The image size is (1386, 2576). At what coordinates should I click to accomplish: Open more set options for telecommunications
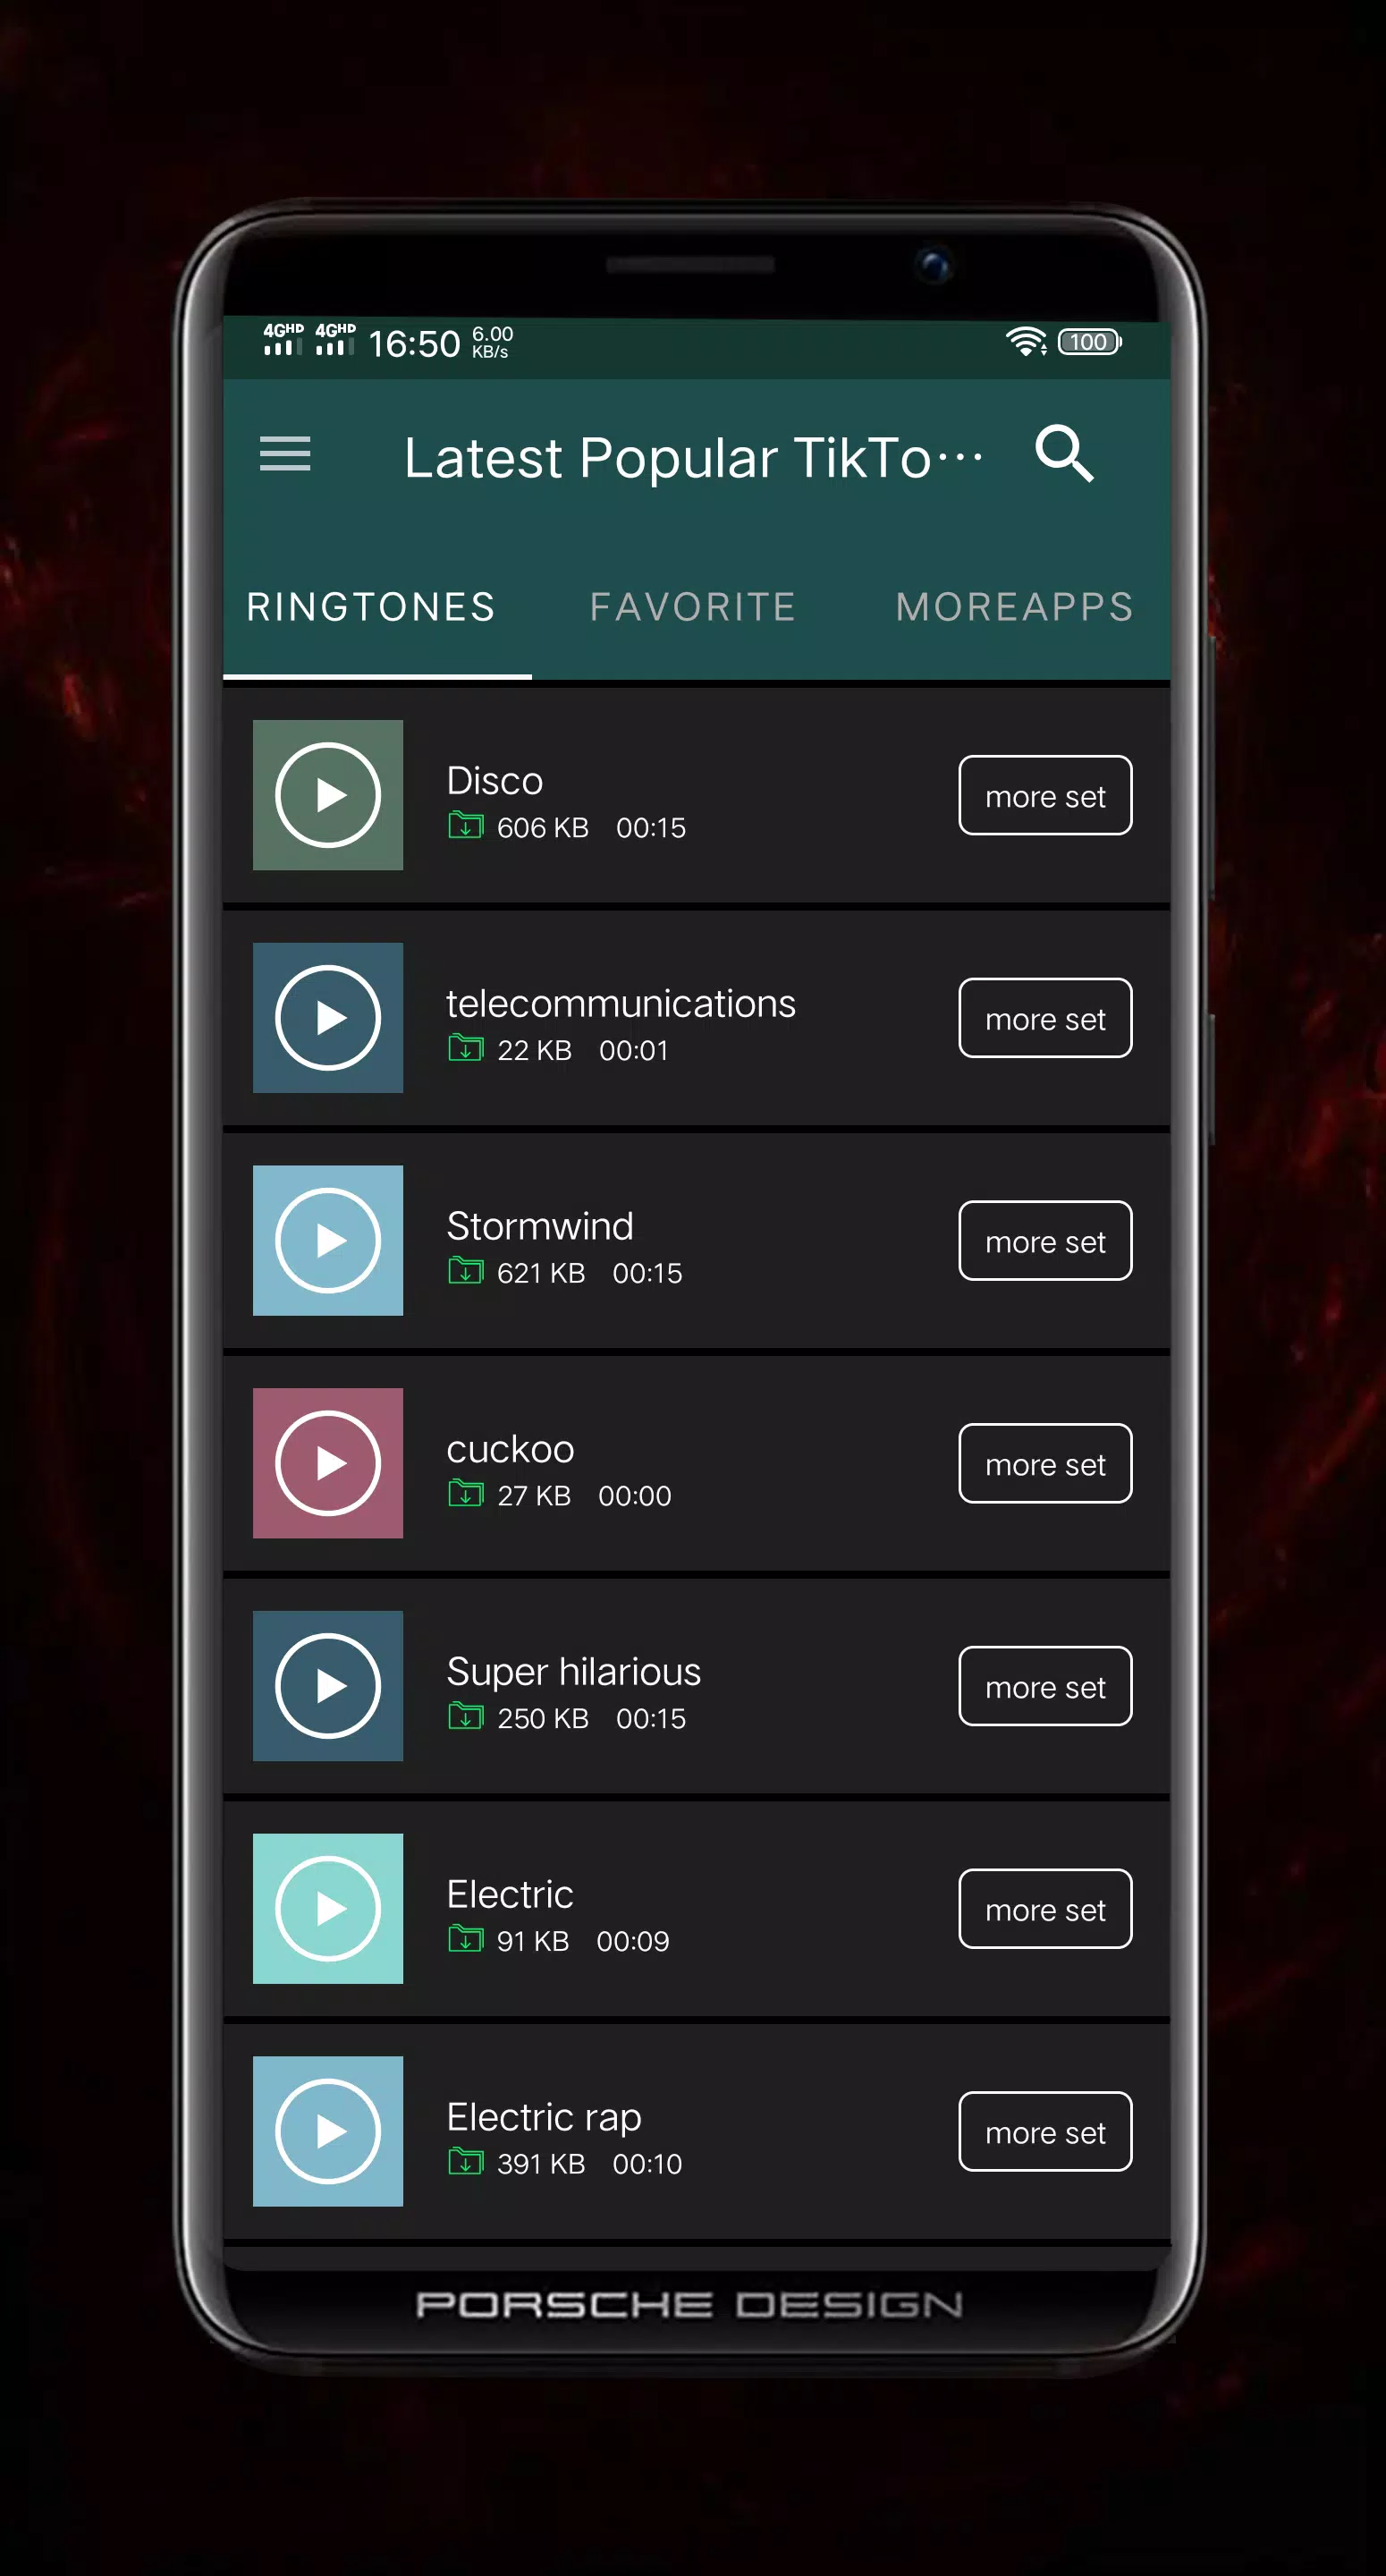click(x=1045, y=1018)
